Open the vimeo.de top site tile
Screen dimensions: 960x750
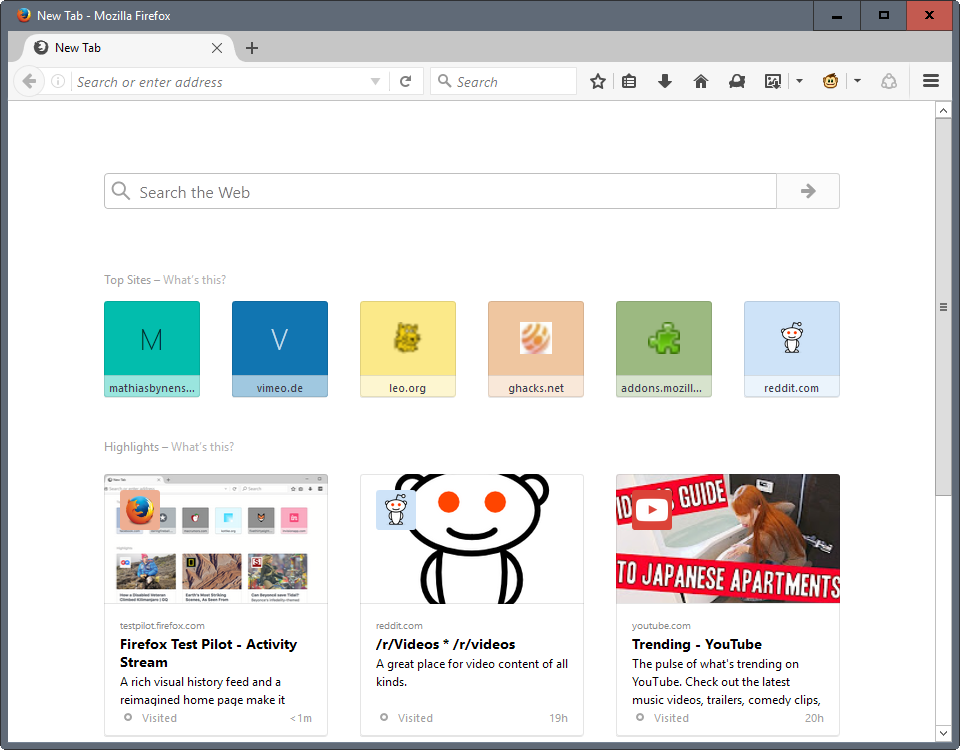pos(280,349)
